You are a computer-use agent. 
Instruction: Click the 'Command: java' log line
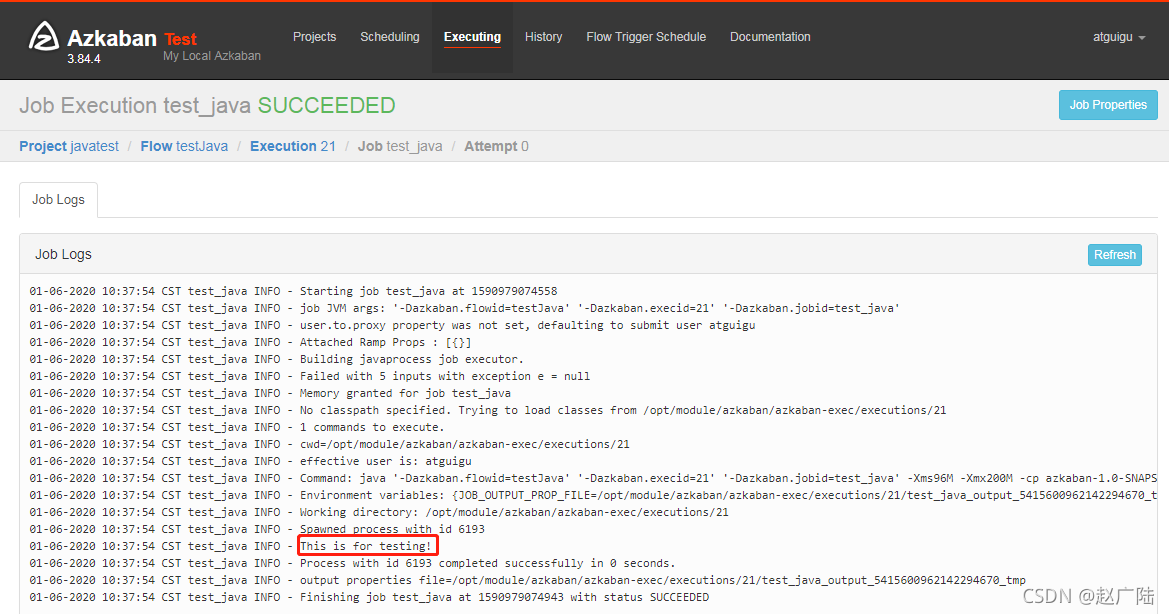pyautogui.click(x=593, y=478)
